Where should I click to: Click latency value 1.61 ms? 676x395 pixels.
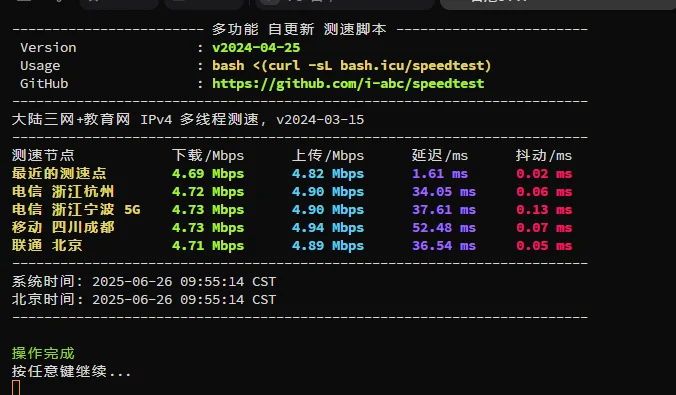440,174
